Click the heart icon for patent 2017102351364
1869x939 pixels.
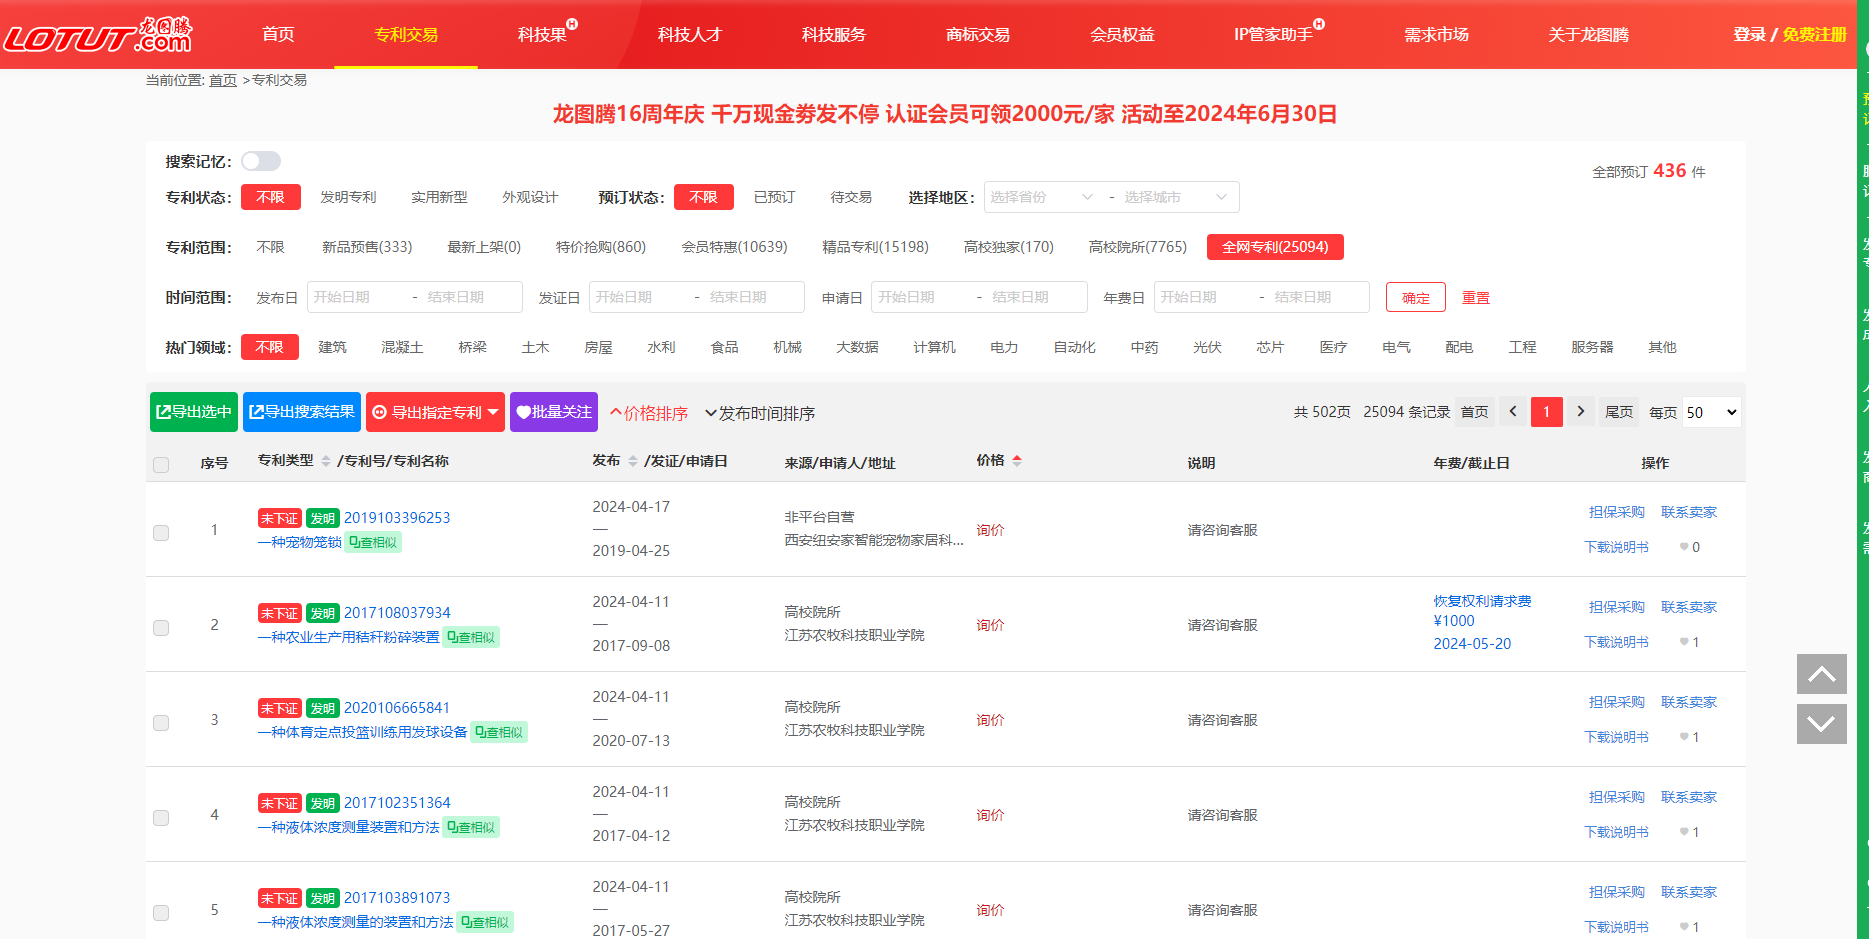pyautogui.click(x=1684, y=832)
